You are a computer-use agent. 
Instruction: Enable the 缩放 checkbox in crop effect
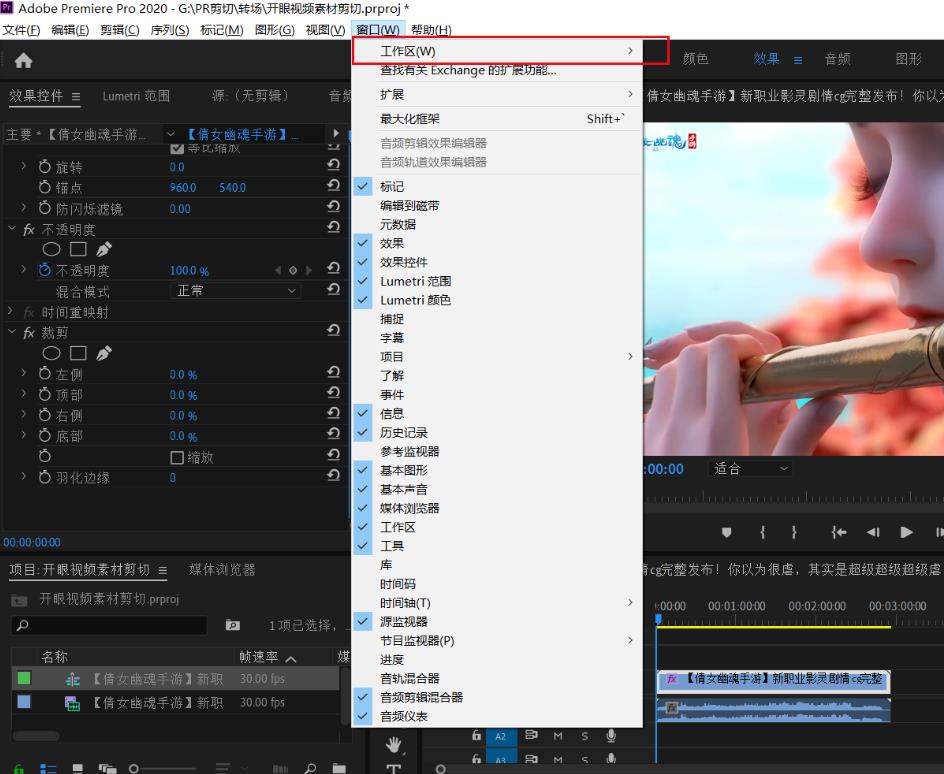click(177, 458)
